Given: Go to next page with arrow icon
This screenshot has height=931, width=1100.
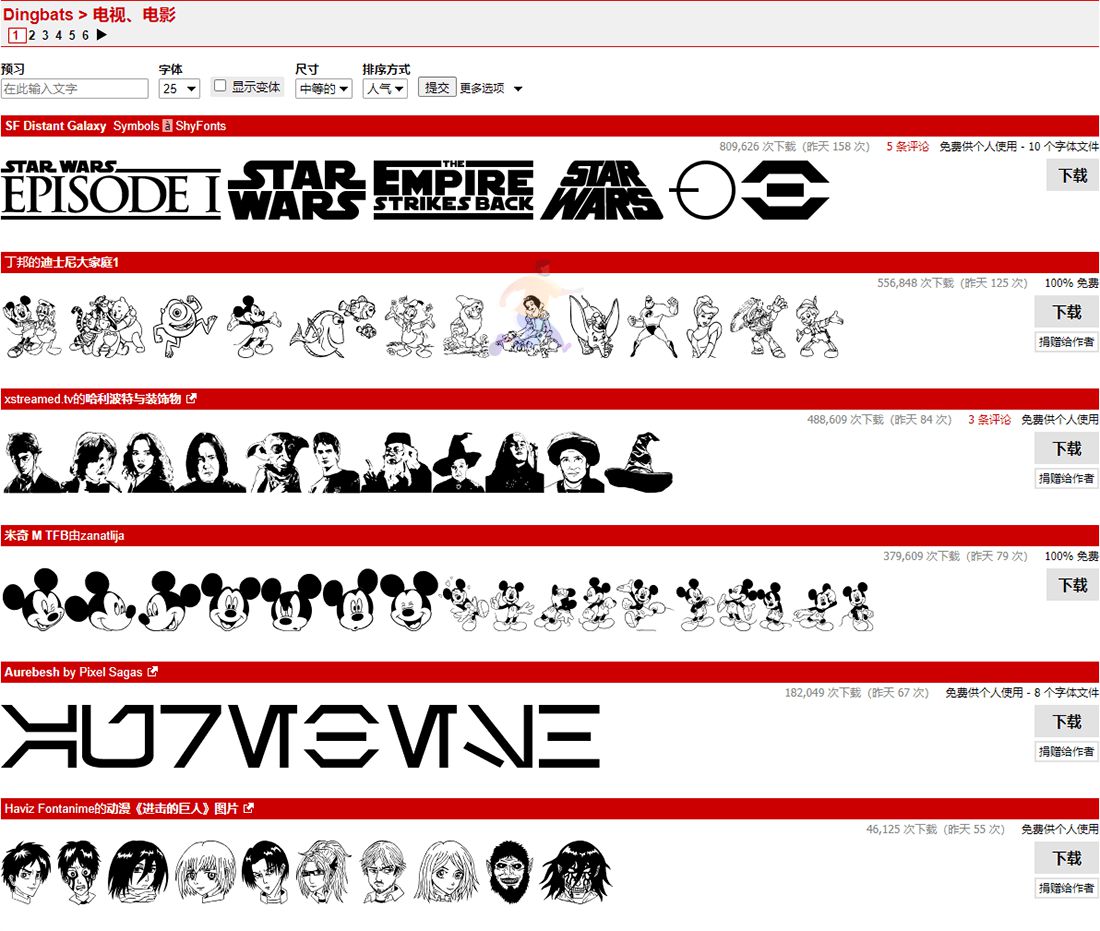Looking at the screenshot, I should click(x=102, y=34).
